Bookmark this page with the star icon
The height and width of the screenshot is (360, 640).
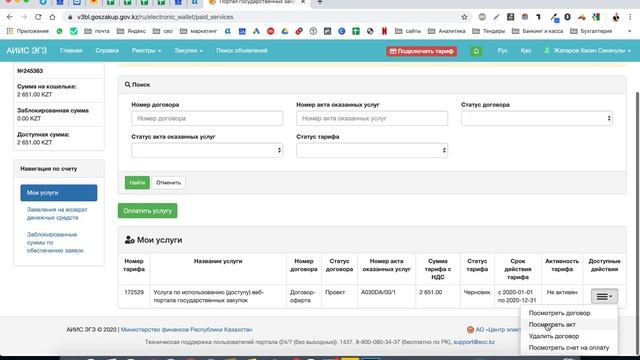[464, 17]
